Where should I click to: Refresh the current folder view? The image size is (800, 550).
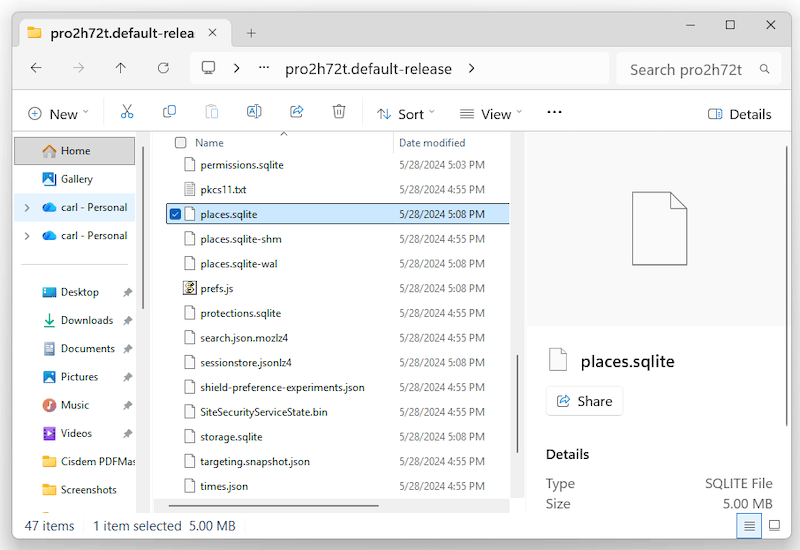(163, 68)
